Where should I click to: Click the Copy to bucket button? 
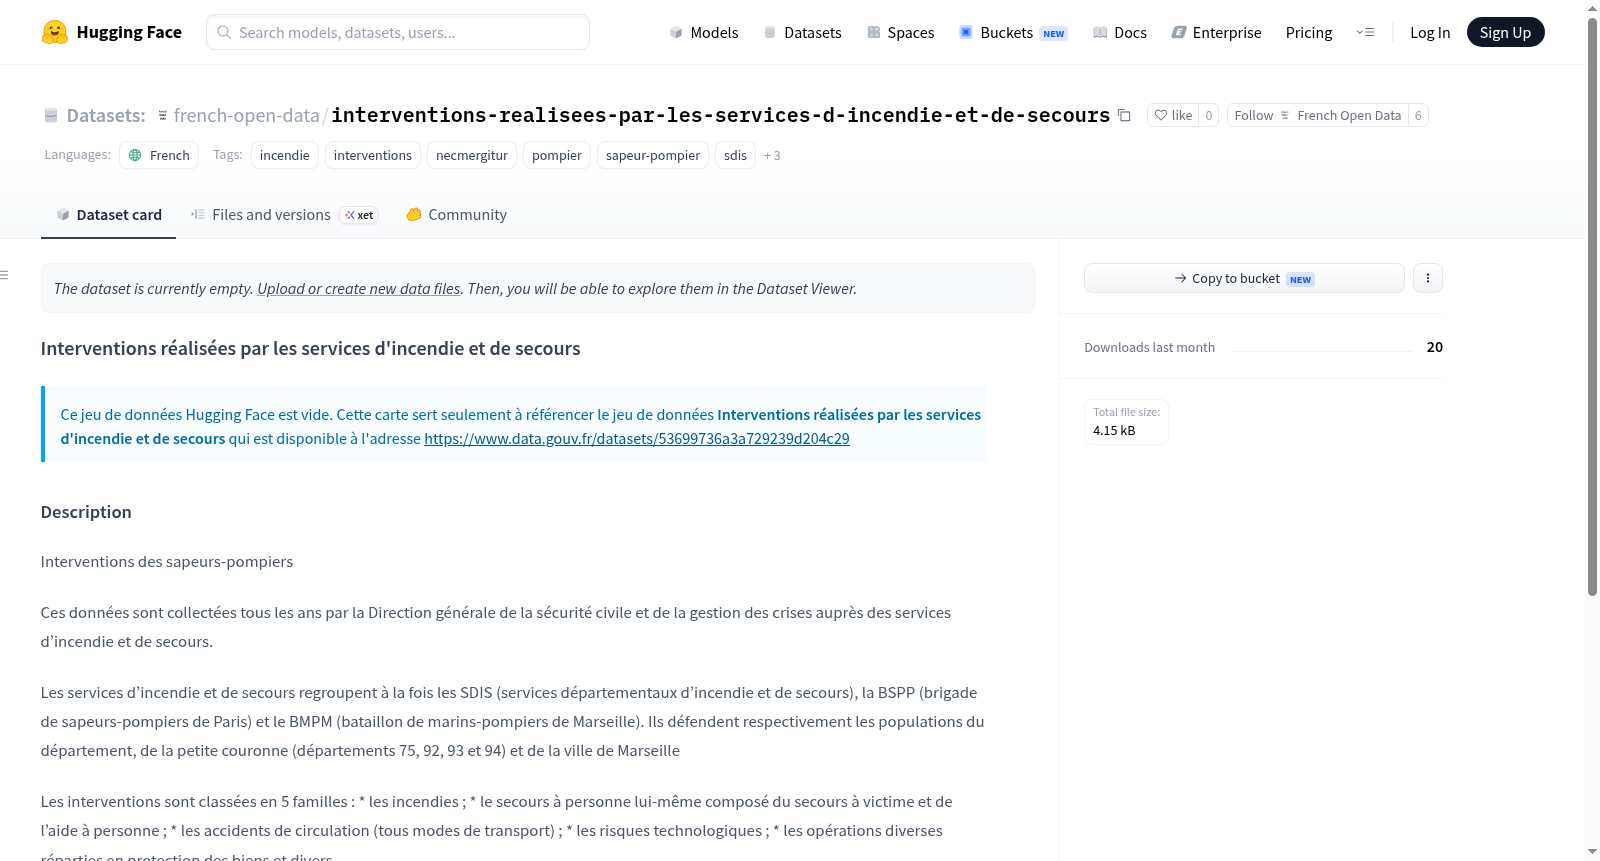tap(1244, 278)
